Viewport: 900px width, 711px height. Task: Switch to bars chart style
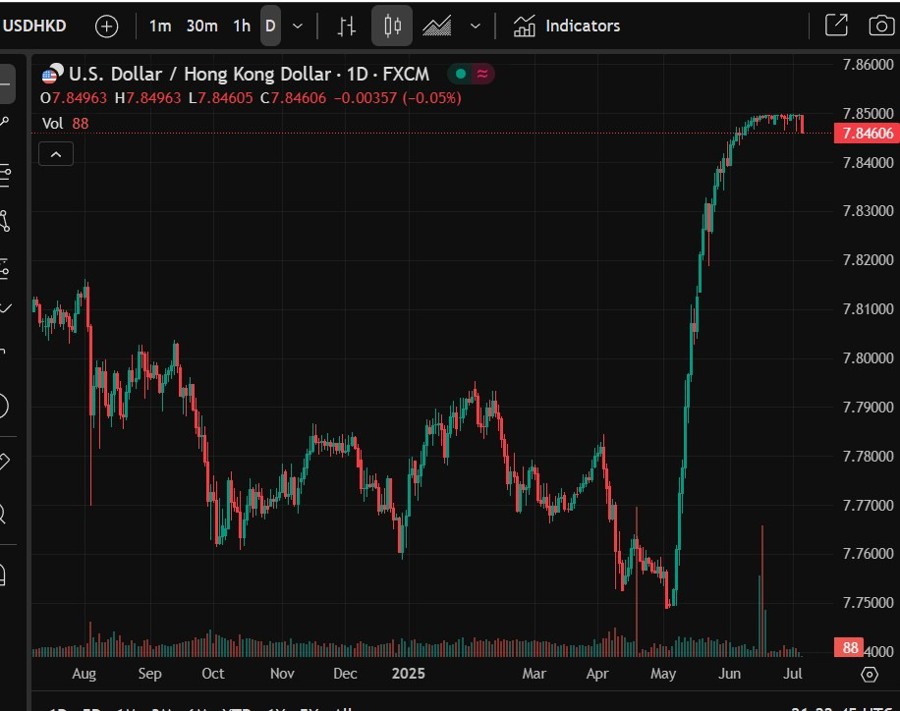pos(346,25)
